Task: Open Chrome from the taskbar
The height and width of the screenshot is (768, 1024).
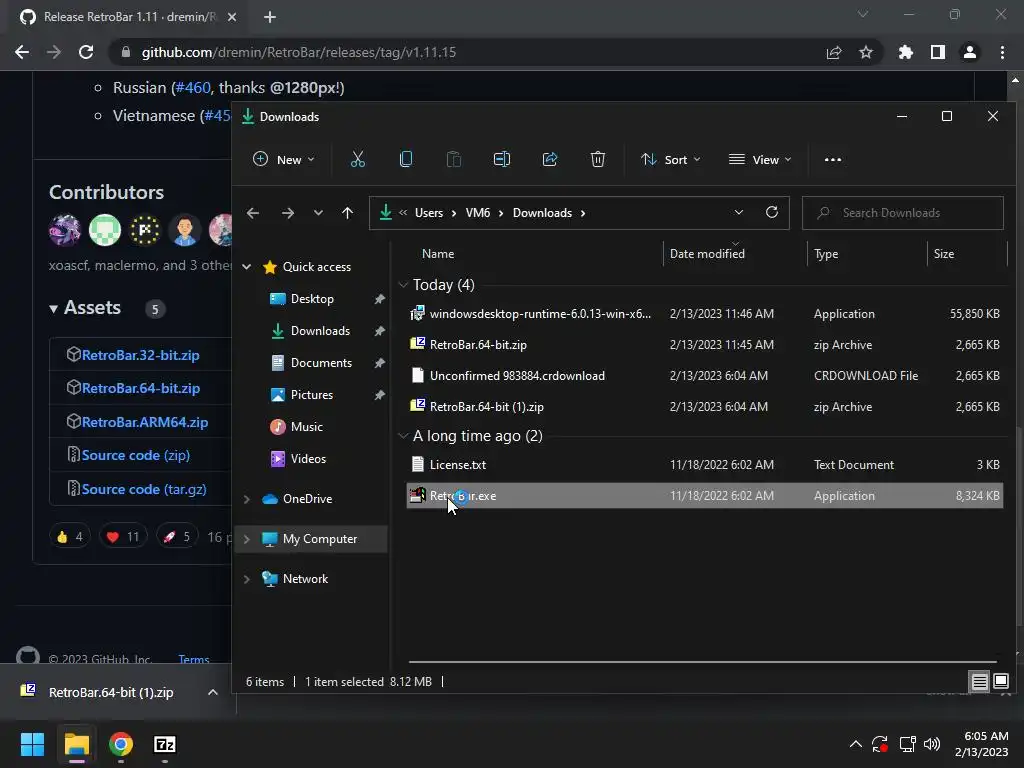Action: tap(121, 744)
